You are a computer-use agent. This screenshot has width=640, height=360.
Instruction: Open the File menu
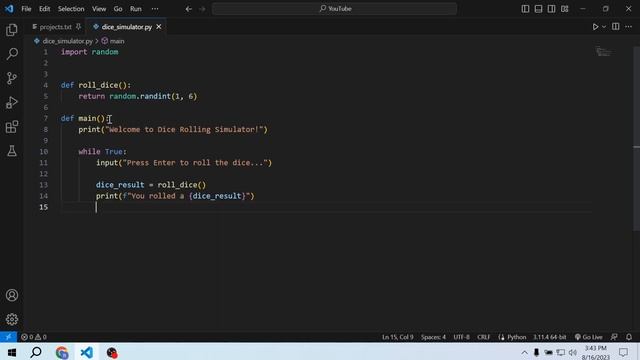(27, 9)
